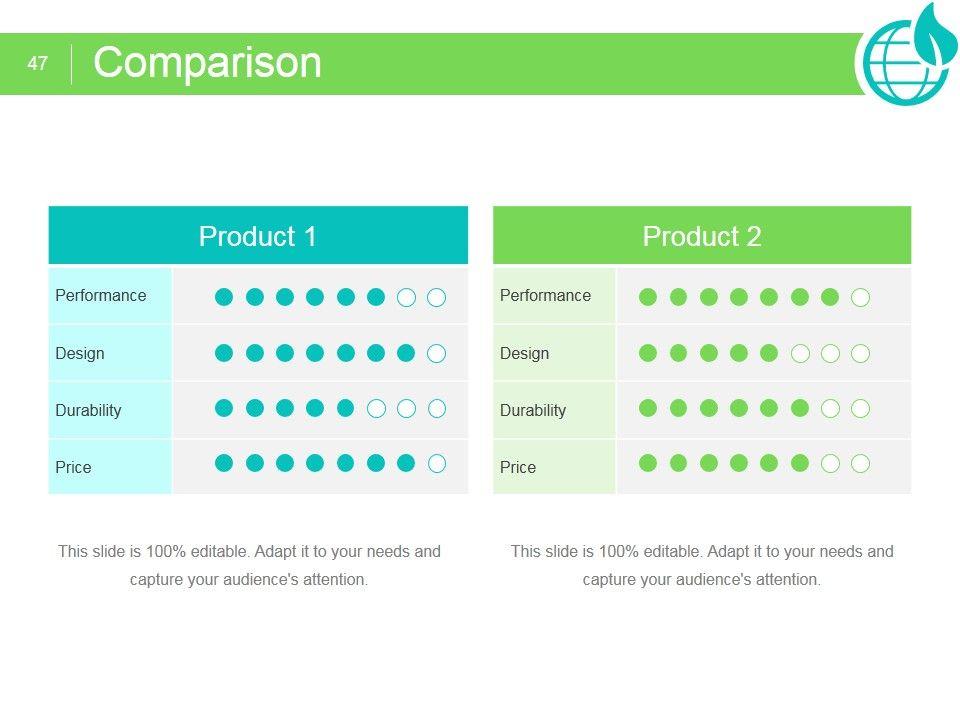Click Product 2 Design label
Viewport: 960px width, 720px height.
pos(524,353)
